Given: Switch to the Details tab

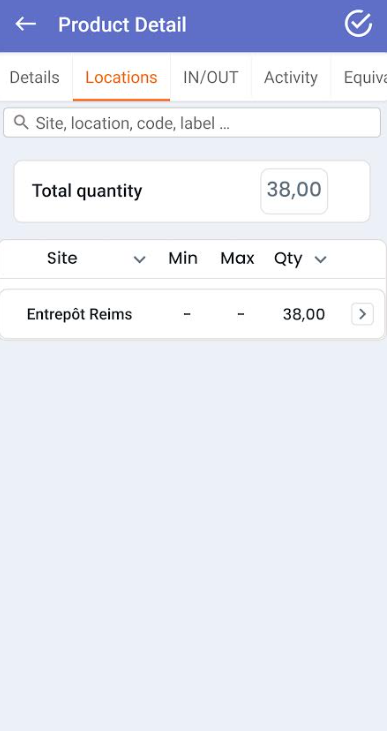Looking at the screenshot, I should 35,77.
